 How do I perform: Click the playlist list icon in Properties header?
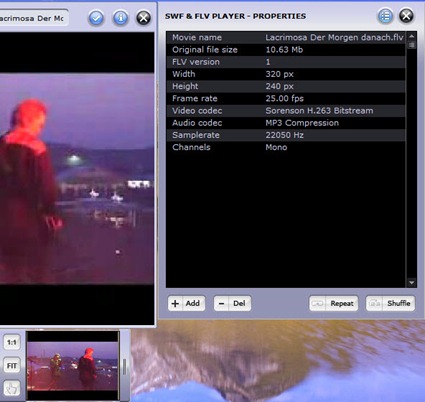tap(386, 16)
